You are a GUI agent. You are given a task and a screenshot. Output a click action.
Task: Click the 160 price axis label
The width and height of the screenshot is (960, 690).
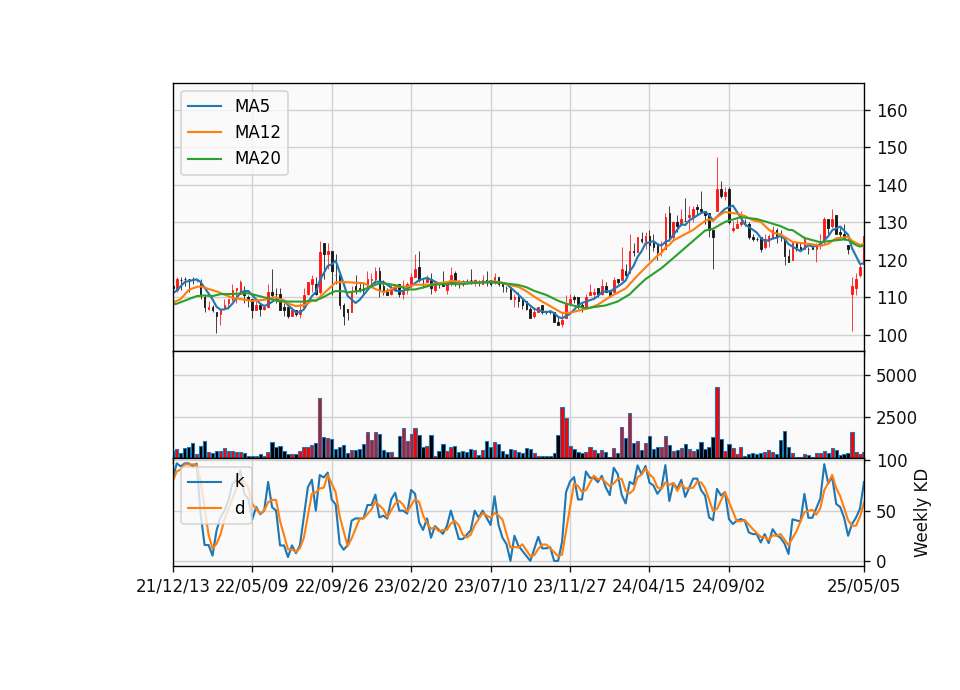892,111
